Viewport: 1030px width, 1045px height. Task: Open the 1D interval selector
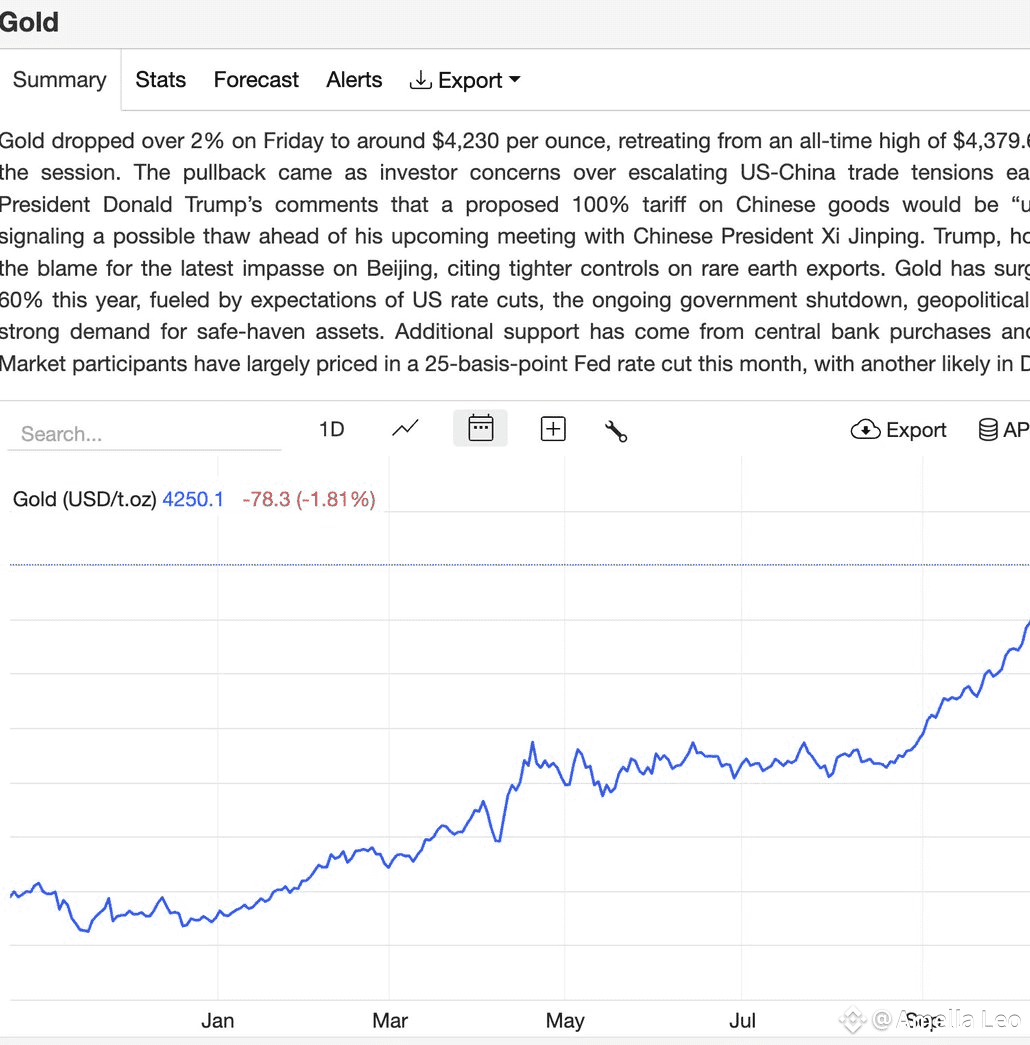[x=331, y=429]
